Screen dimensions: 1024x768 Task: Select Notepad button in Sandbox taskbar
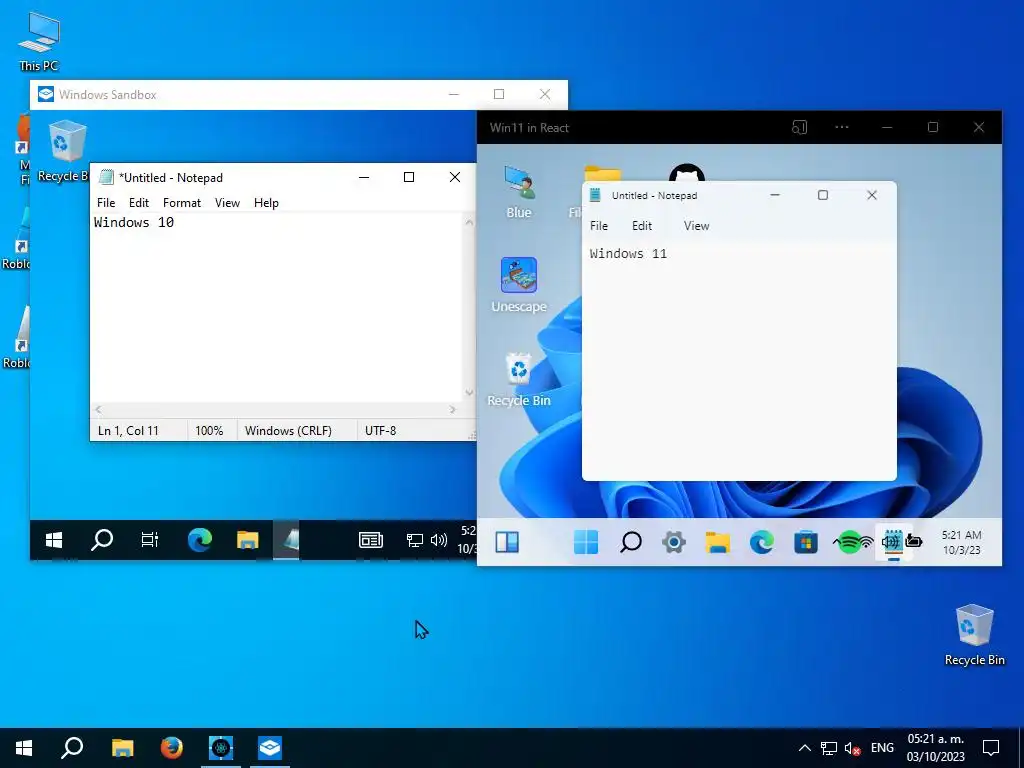point(286,539)
